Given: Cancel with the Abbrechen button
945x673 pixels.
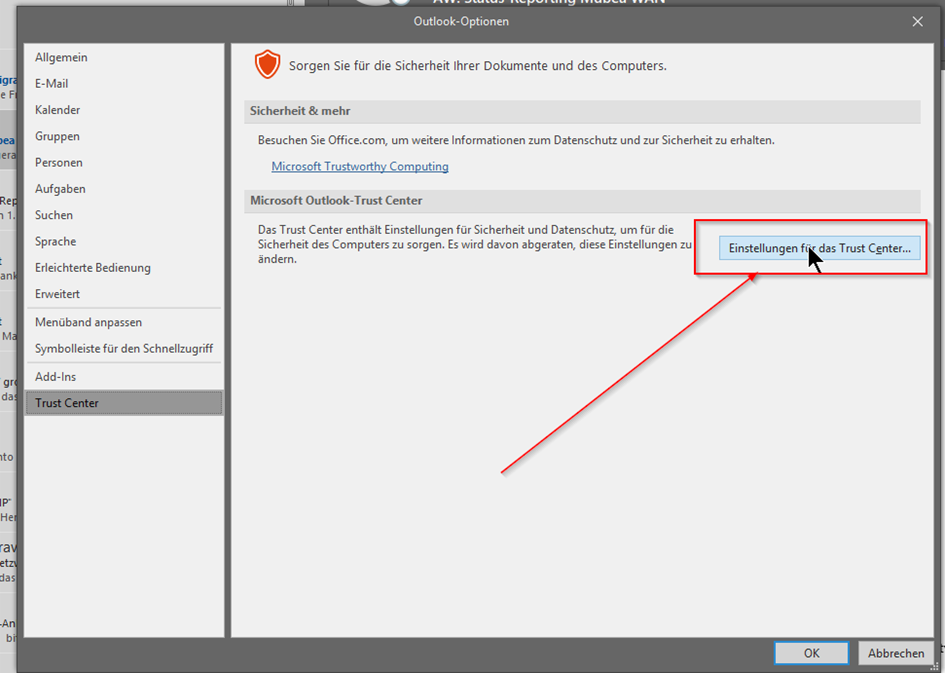Looking at the screenshot, I should 896,653.
